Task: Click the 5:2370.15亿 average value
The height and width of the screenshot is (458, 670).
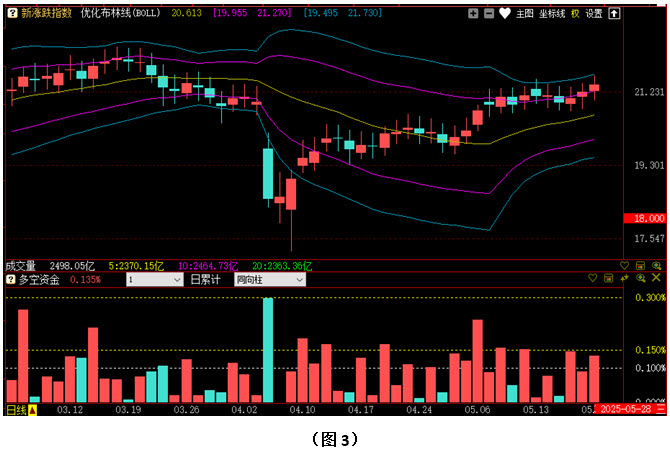Action: tap(136, 266)
